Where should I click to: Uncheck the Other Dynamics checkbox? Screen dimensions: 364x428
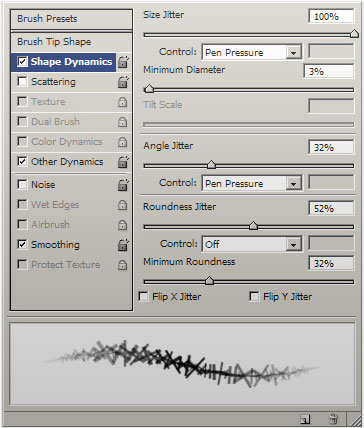22,162
